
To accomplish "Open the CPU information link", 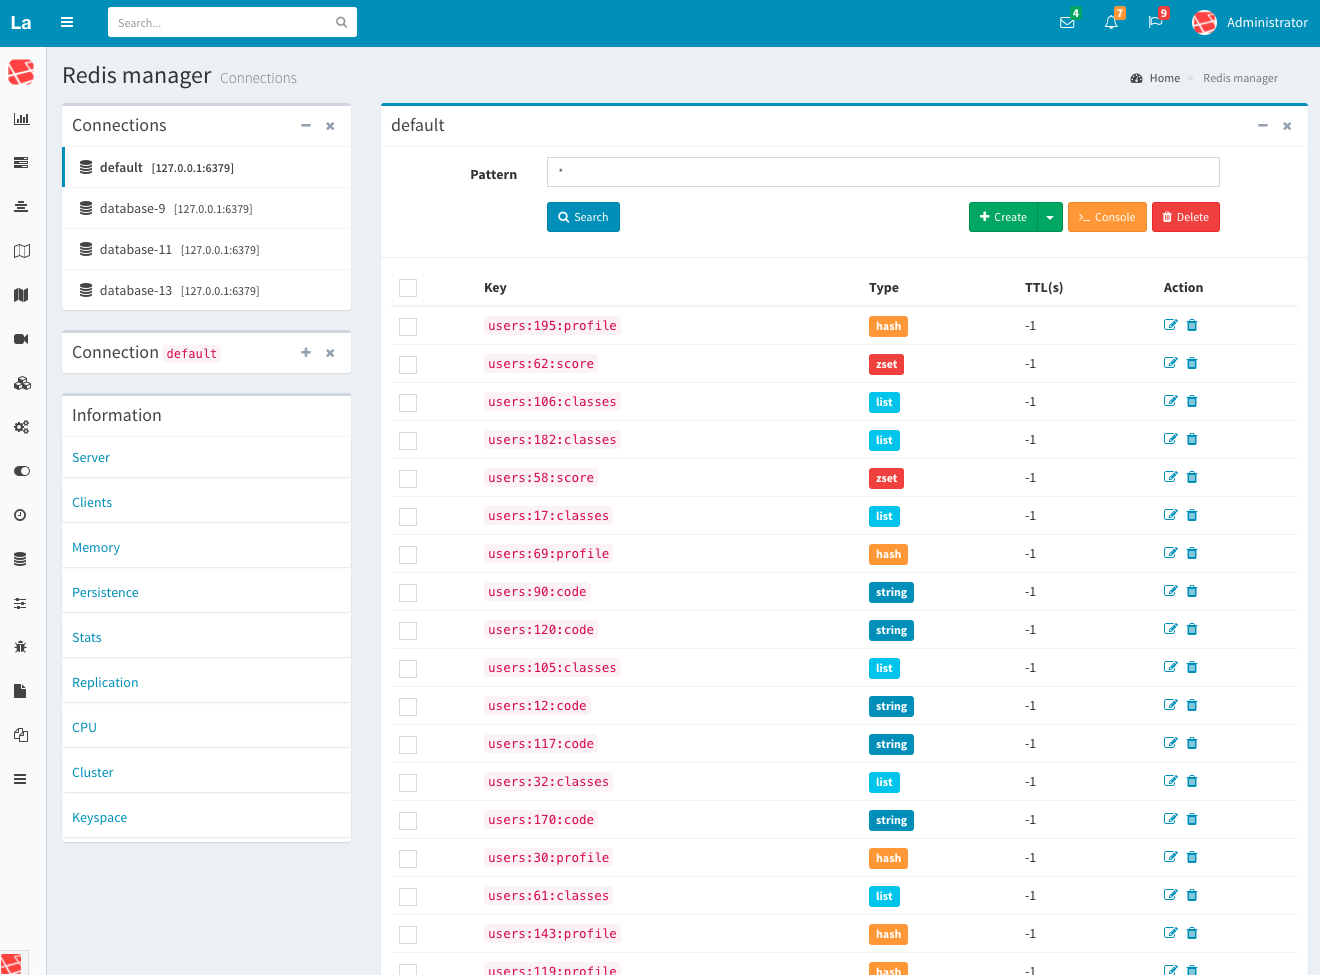I will pos(84,727).
